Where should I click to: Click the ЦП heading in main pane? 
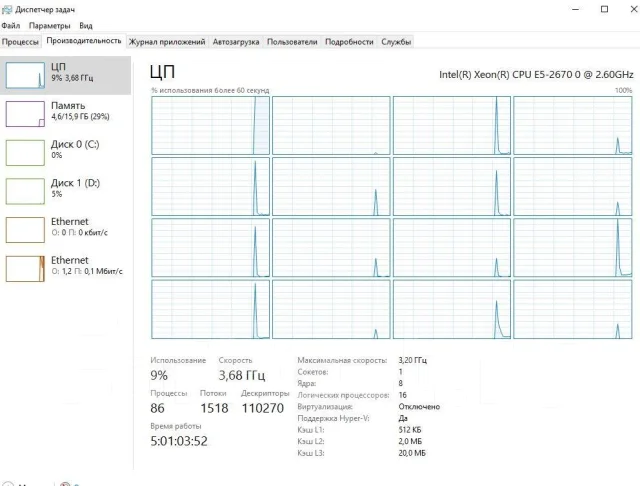[162, 72]
